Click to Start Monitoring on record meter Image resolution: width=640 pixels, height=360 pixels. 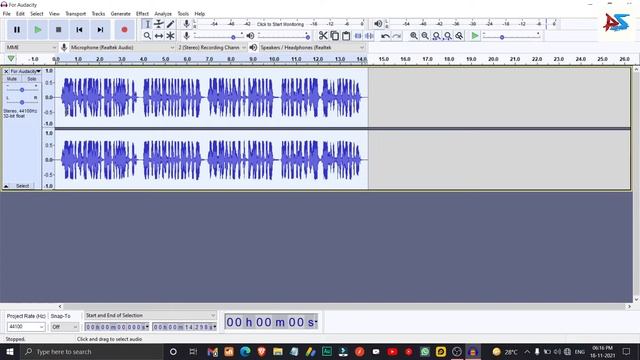(280, 24)
